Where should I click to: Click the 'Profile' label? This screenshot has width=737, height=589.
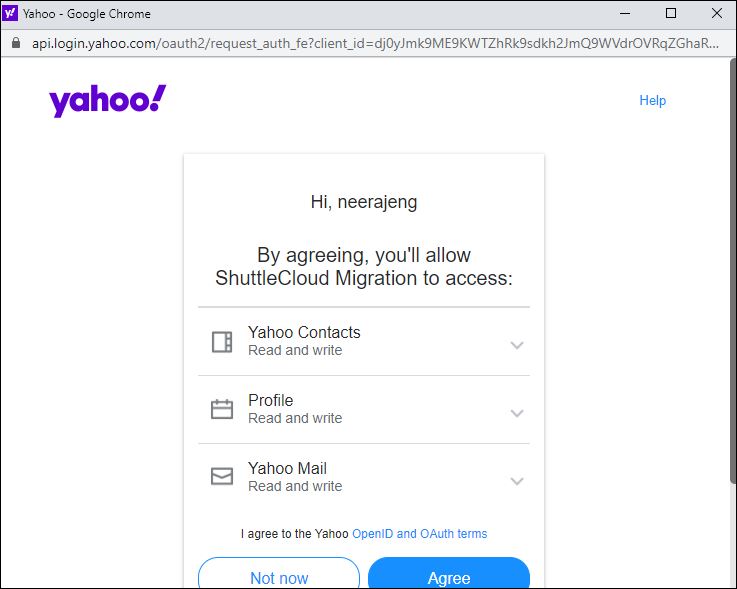[x=271, y=401]
